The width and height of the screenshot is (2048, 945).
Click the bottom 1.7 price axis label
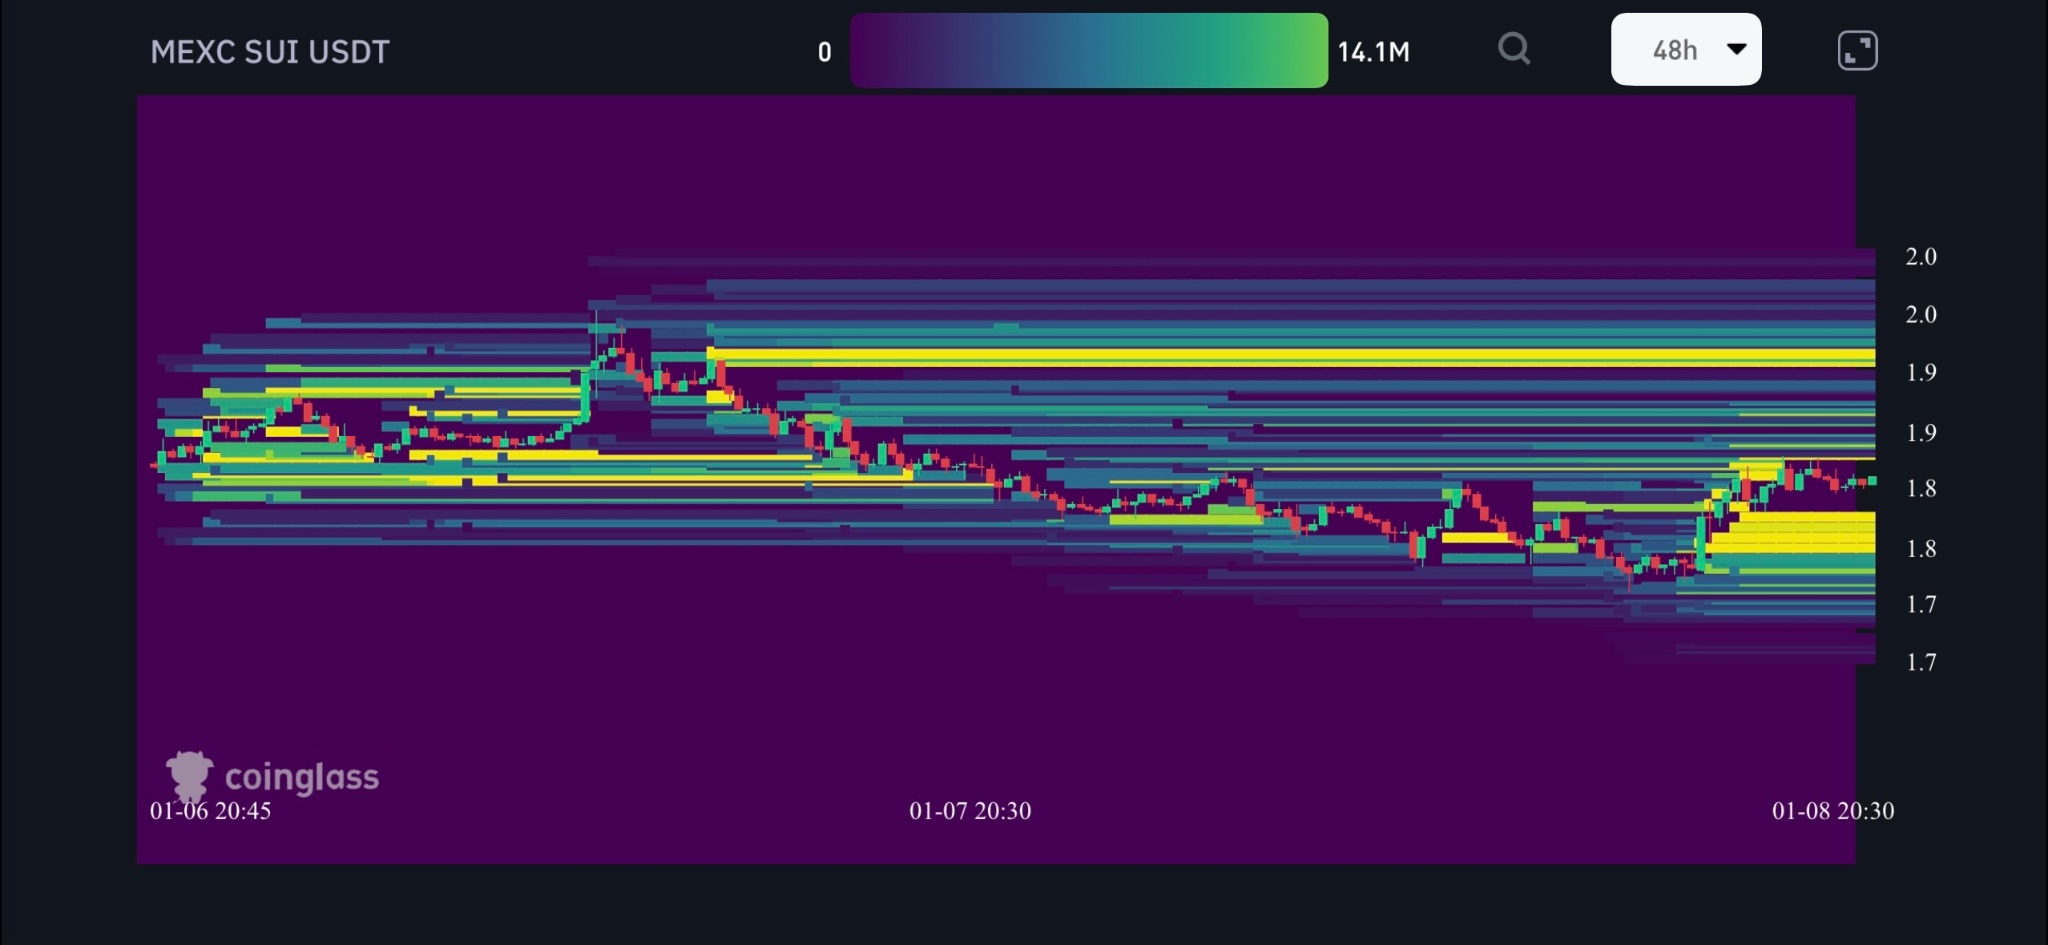(1921, 662)
